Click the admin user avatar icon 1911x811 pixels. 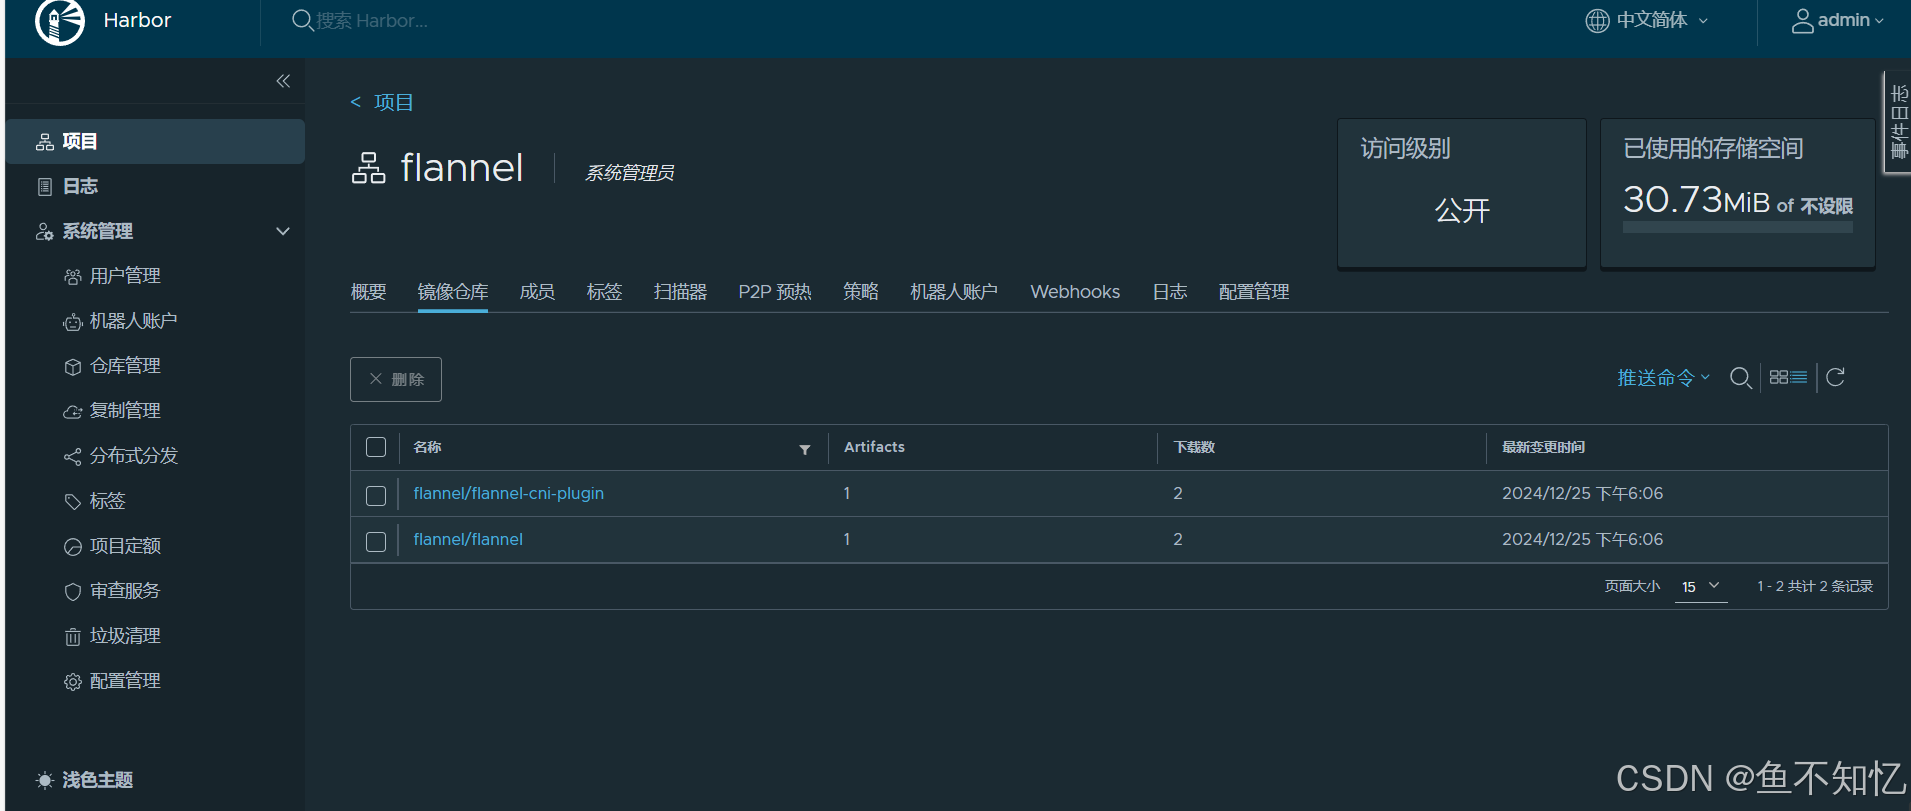pyautogui.click(x=1802, y=20)
